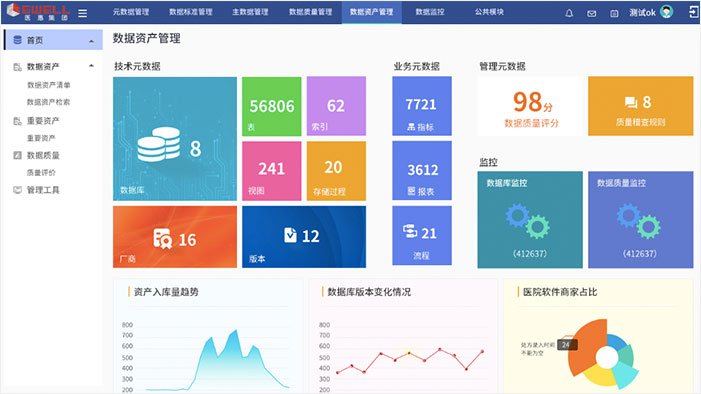Open the 98分 数据质量评分 card

(x=530, y=106)
